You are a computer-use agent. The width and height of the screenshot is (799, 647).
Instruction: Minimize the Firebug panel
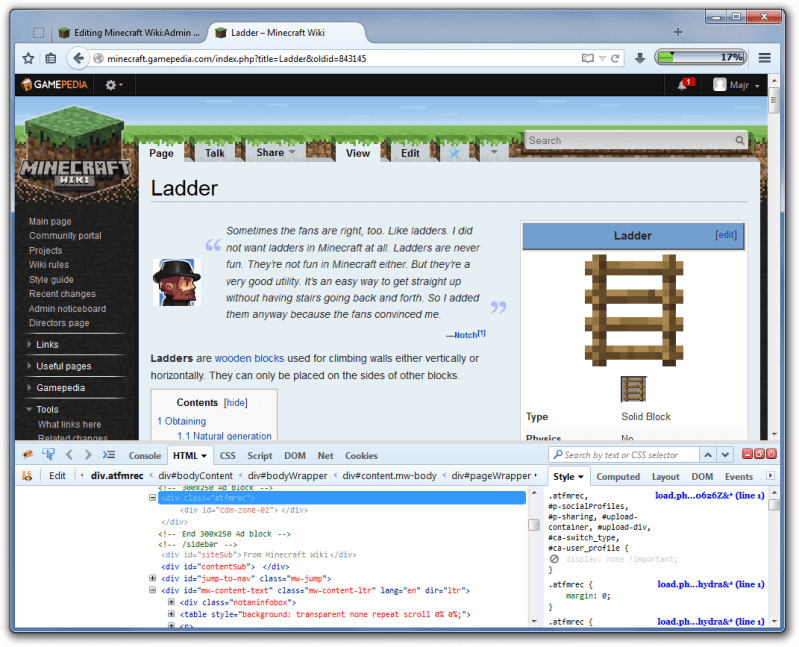coord(747,454)
